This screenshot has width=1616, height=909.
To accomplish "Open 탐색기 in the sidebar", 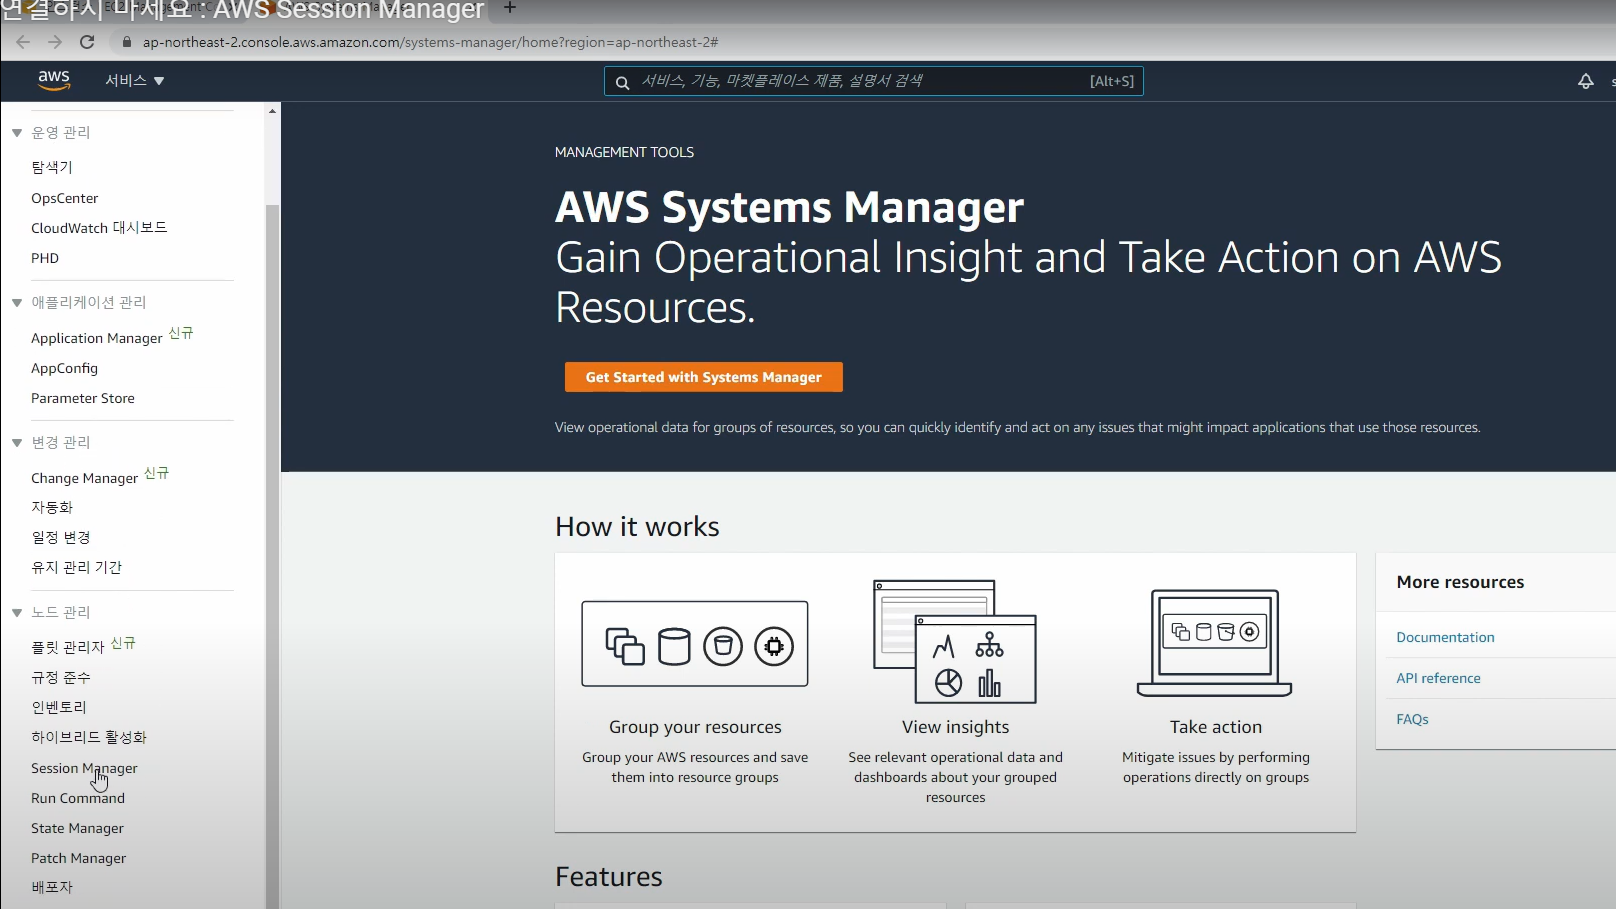I will point(52,167).
